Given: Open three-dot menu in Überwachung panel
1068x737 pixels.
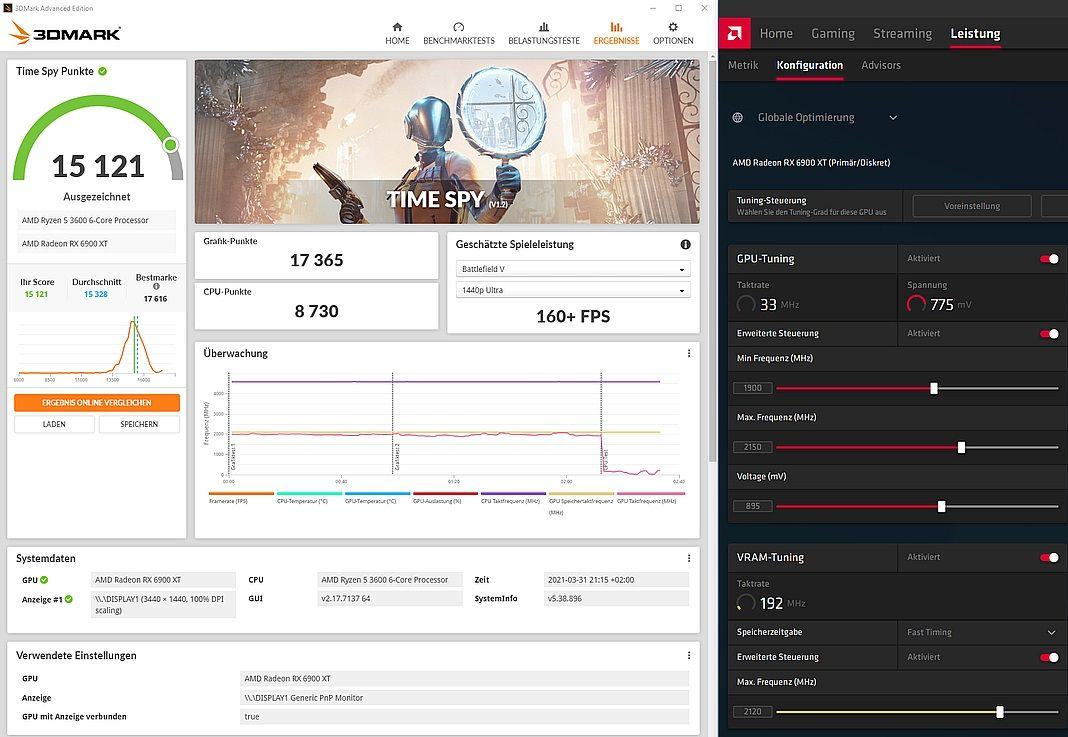Looking at the screenshot, I should (689, 354).
